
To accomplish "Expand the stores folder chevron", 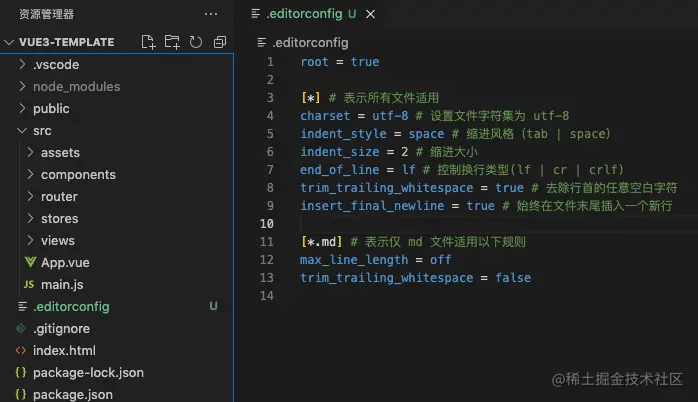I will pos(30,218).
